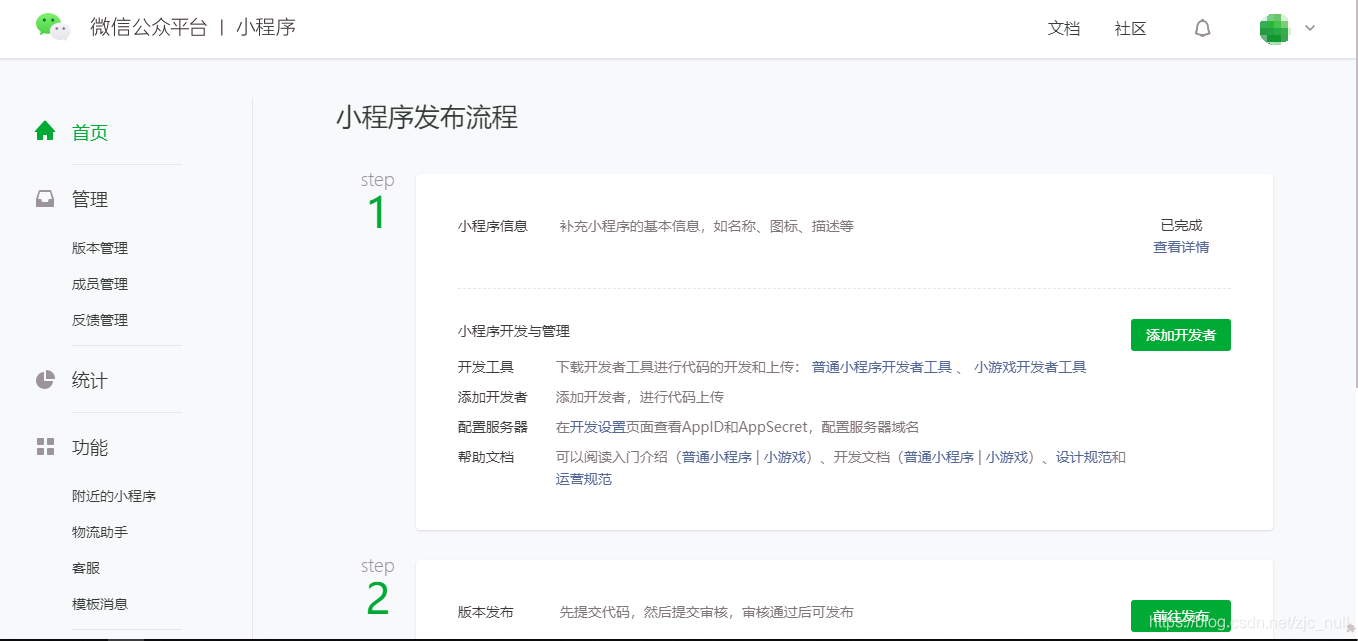Click the user avatar image
The height and width of the screenshot is (641, 1358).
pos(1274,28)
